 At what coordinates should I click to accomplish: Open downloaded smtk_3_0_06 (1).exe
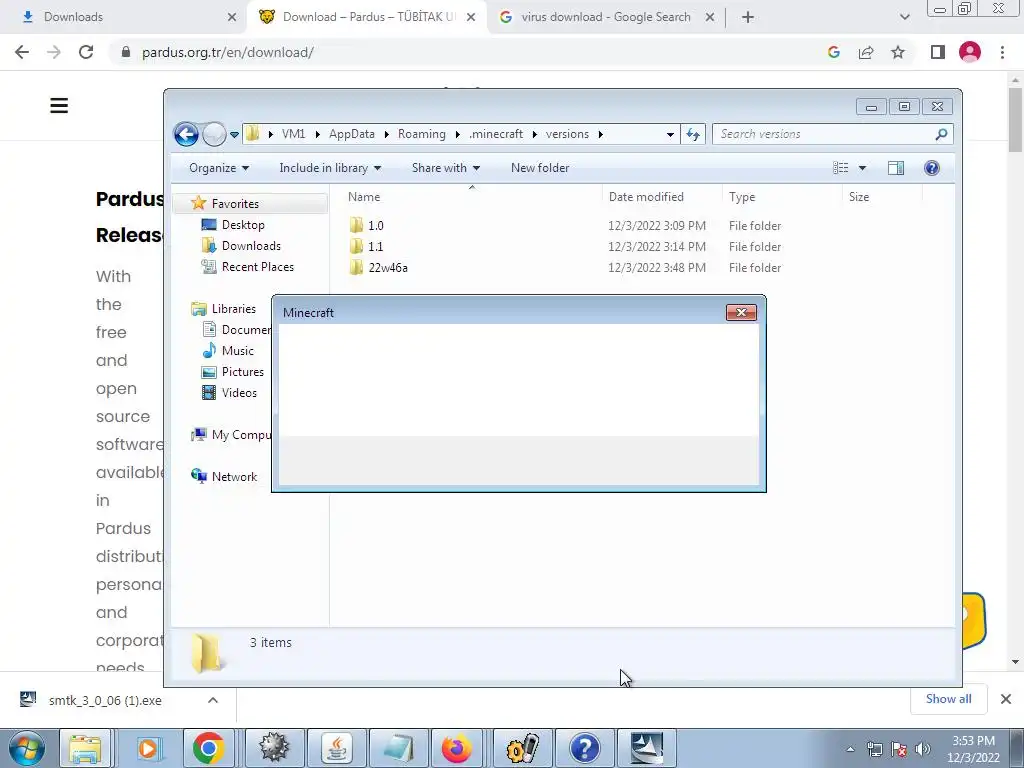point(104,700)
